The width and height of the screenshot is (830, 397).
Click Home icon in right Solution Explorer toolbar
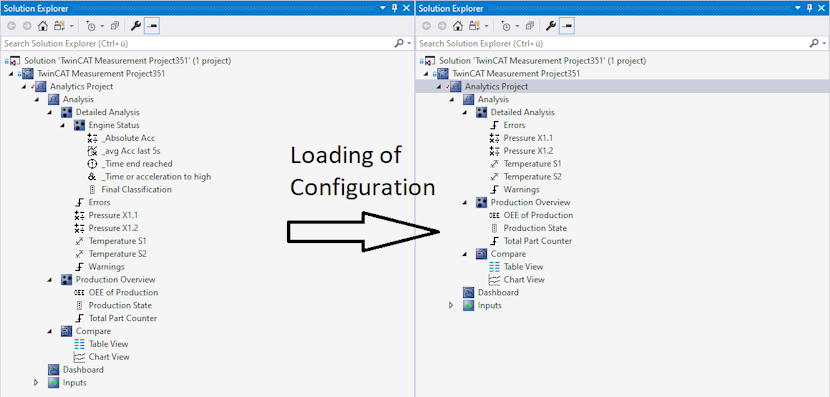coord(458,25)
